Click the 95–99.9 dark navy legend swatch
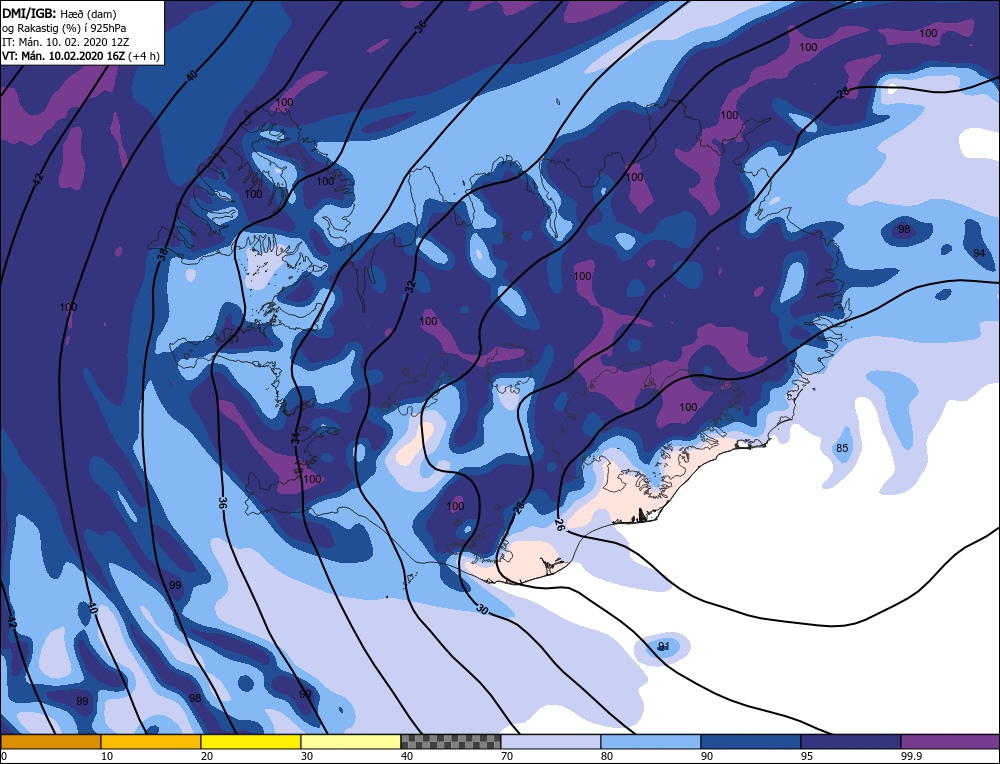This screenshot has height=764, width=1000. tap(851, 742)
